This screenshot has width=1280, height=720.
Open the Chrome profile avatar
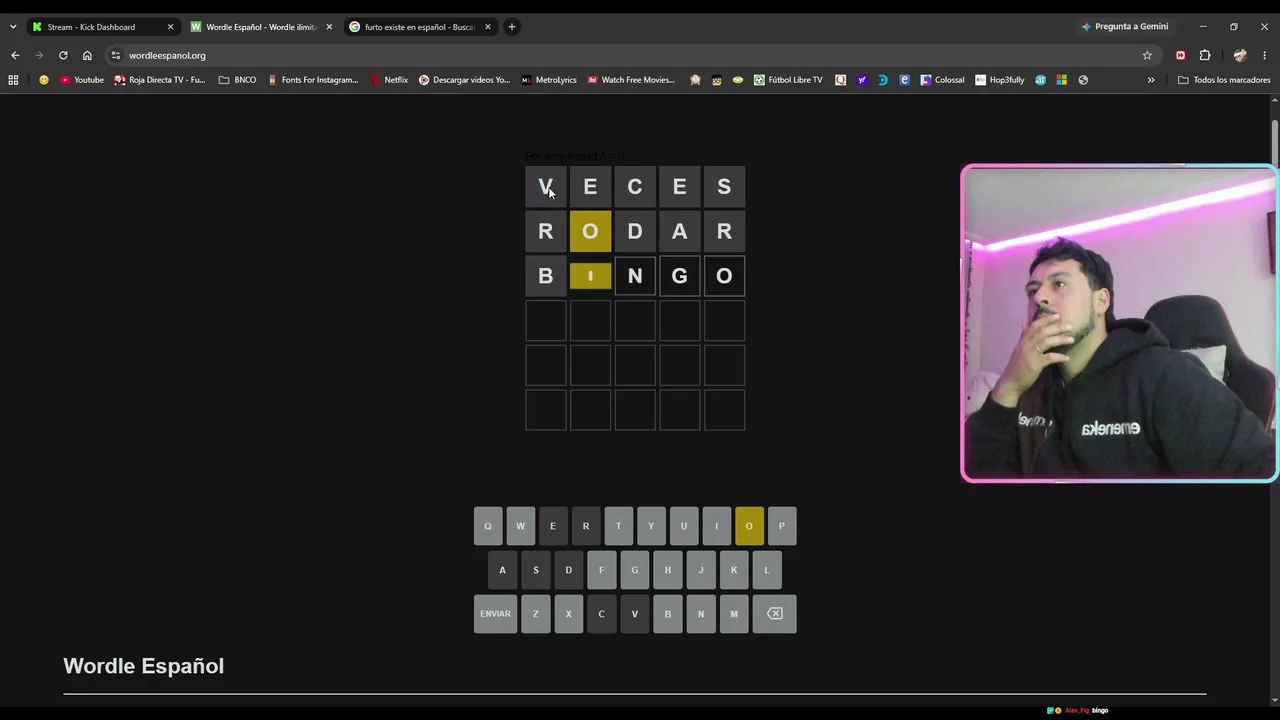coord(1240,55)
